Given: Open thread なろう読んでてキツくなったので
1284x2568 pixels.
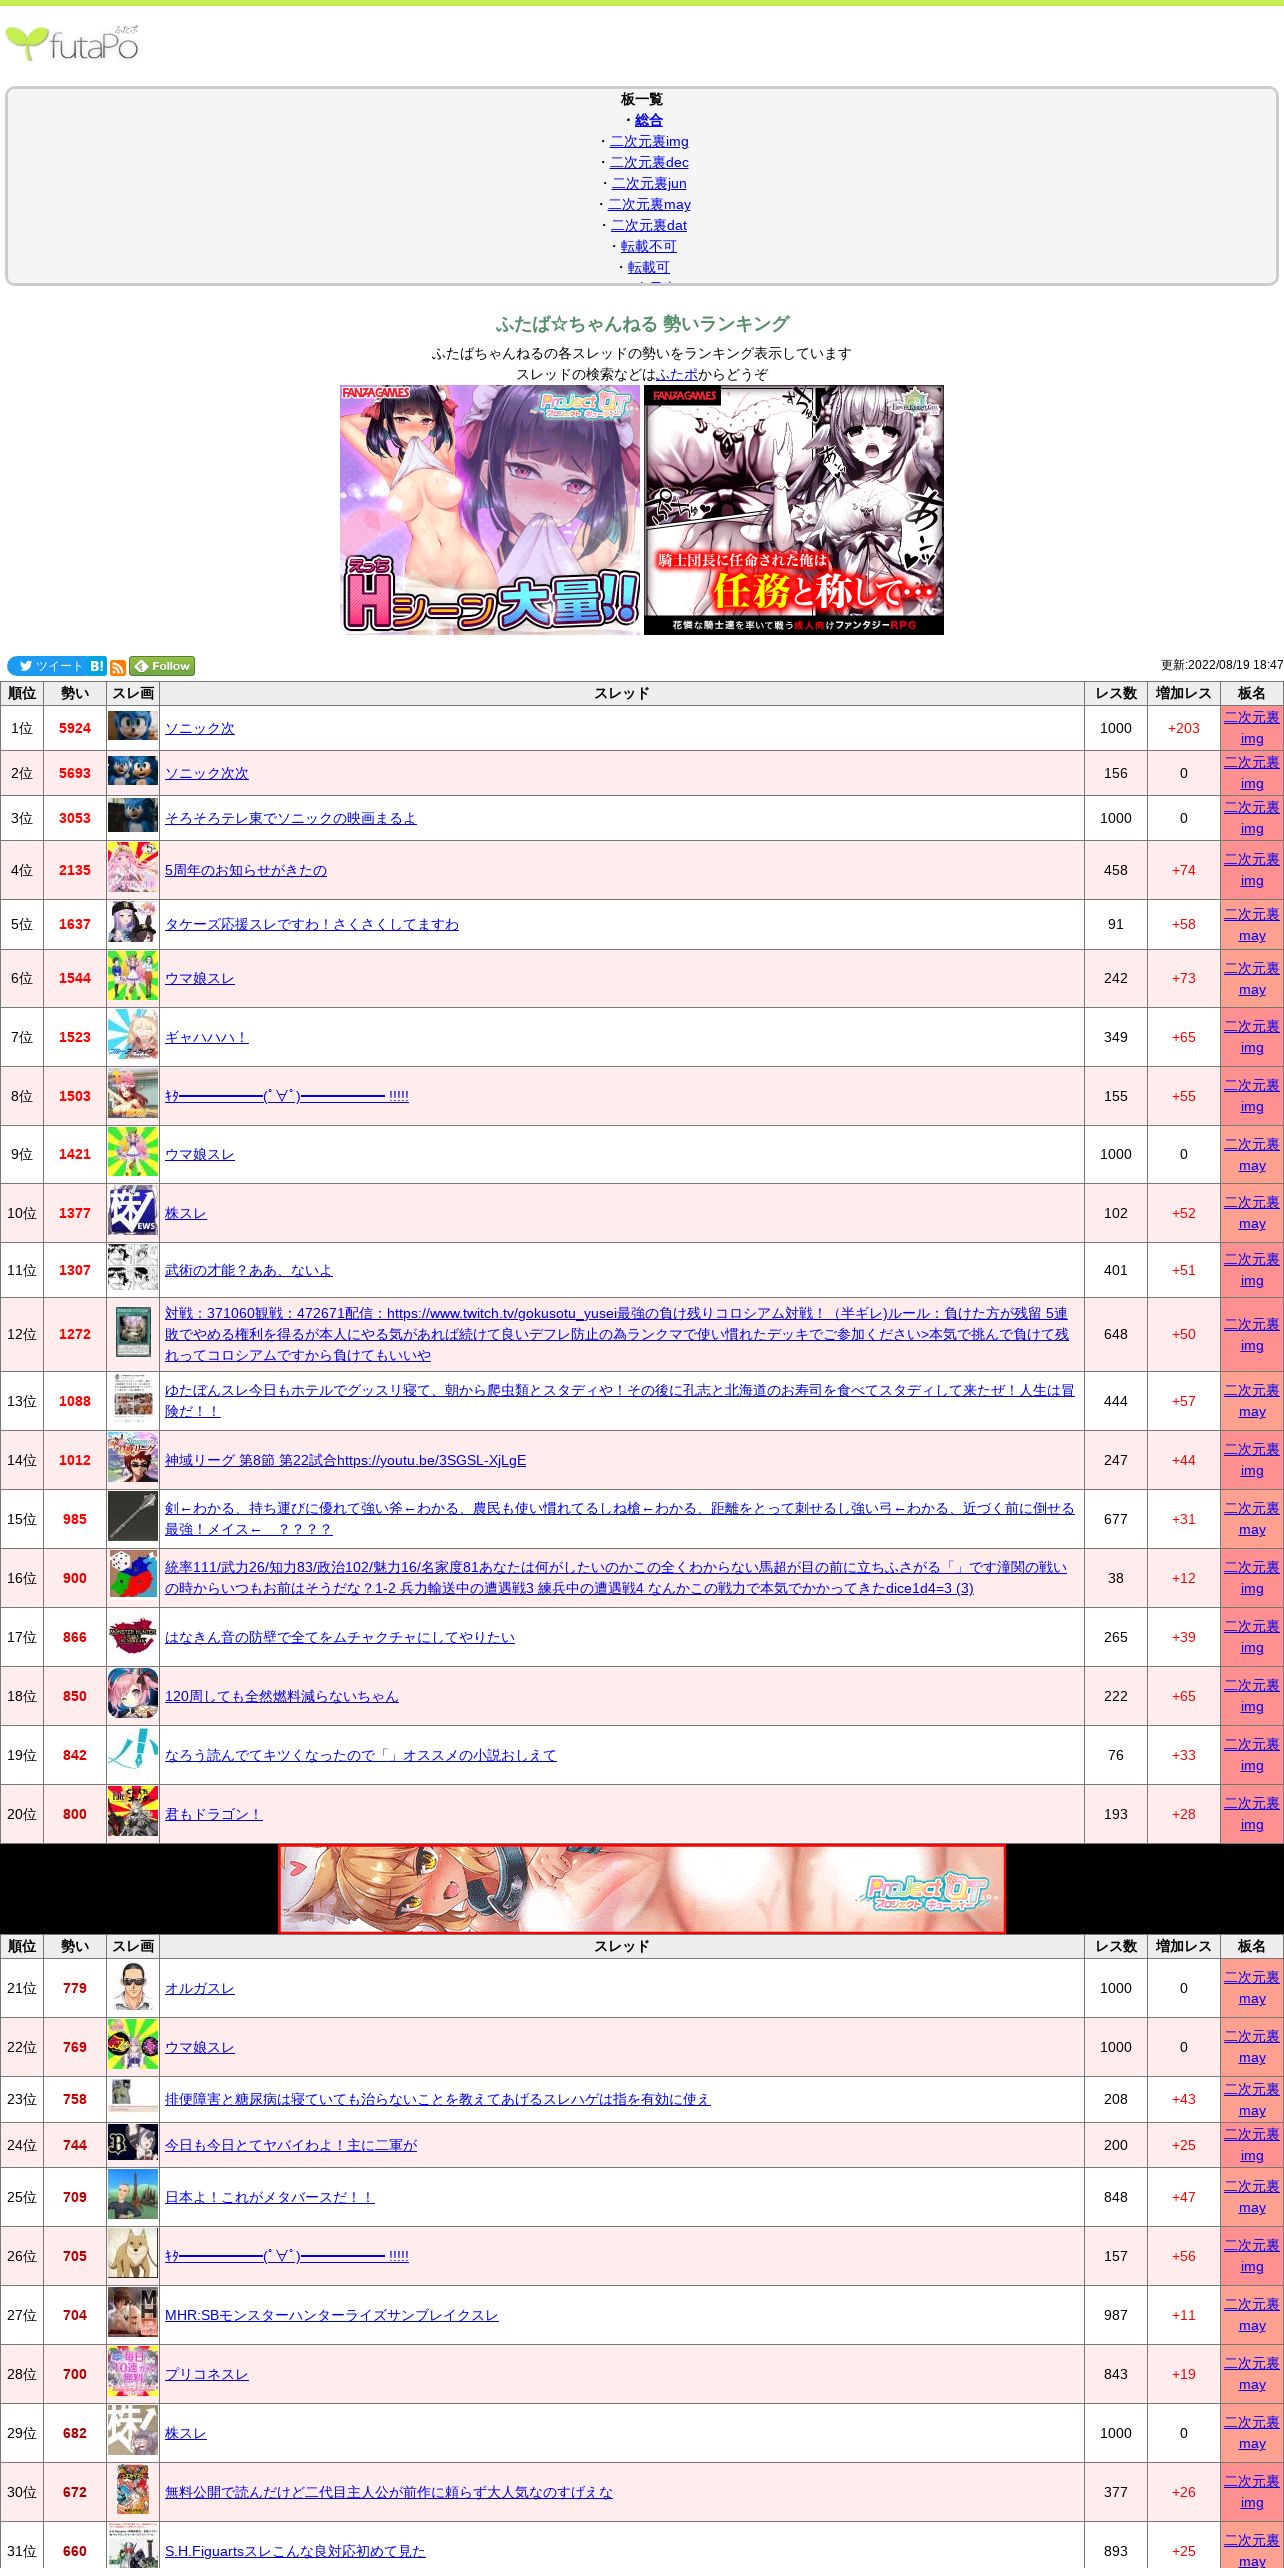Looking at the screenshot, I should 360,1755.
